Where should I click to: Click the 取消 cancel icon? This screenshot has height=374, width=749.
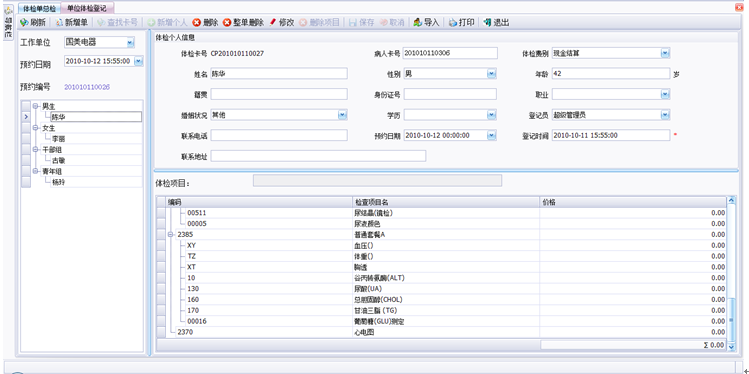click(x=384, y=22)
